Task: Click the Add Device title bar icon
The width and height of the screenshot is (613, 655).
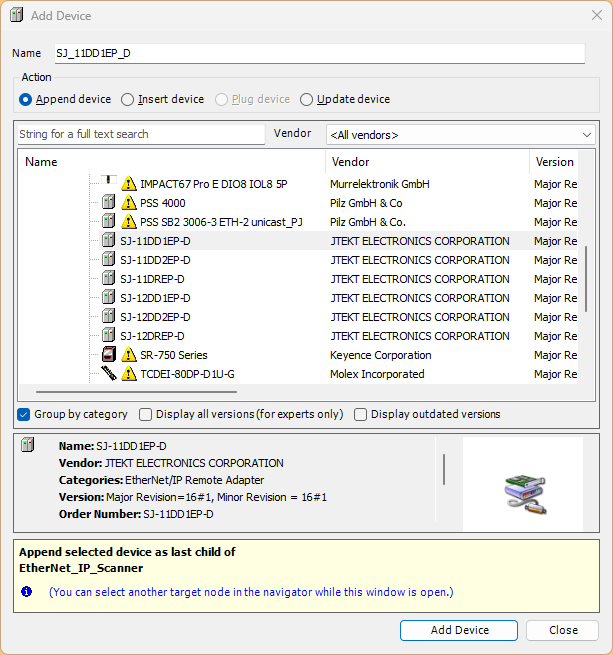Action: point(17,15)
